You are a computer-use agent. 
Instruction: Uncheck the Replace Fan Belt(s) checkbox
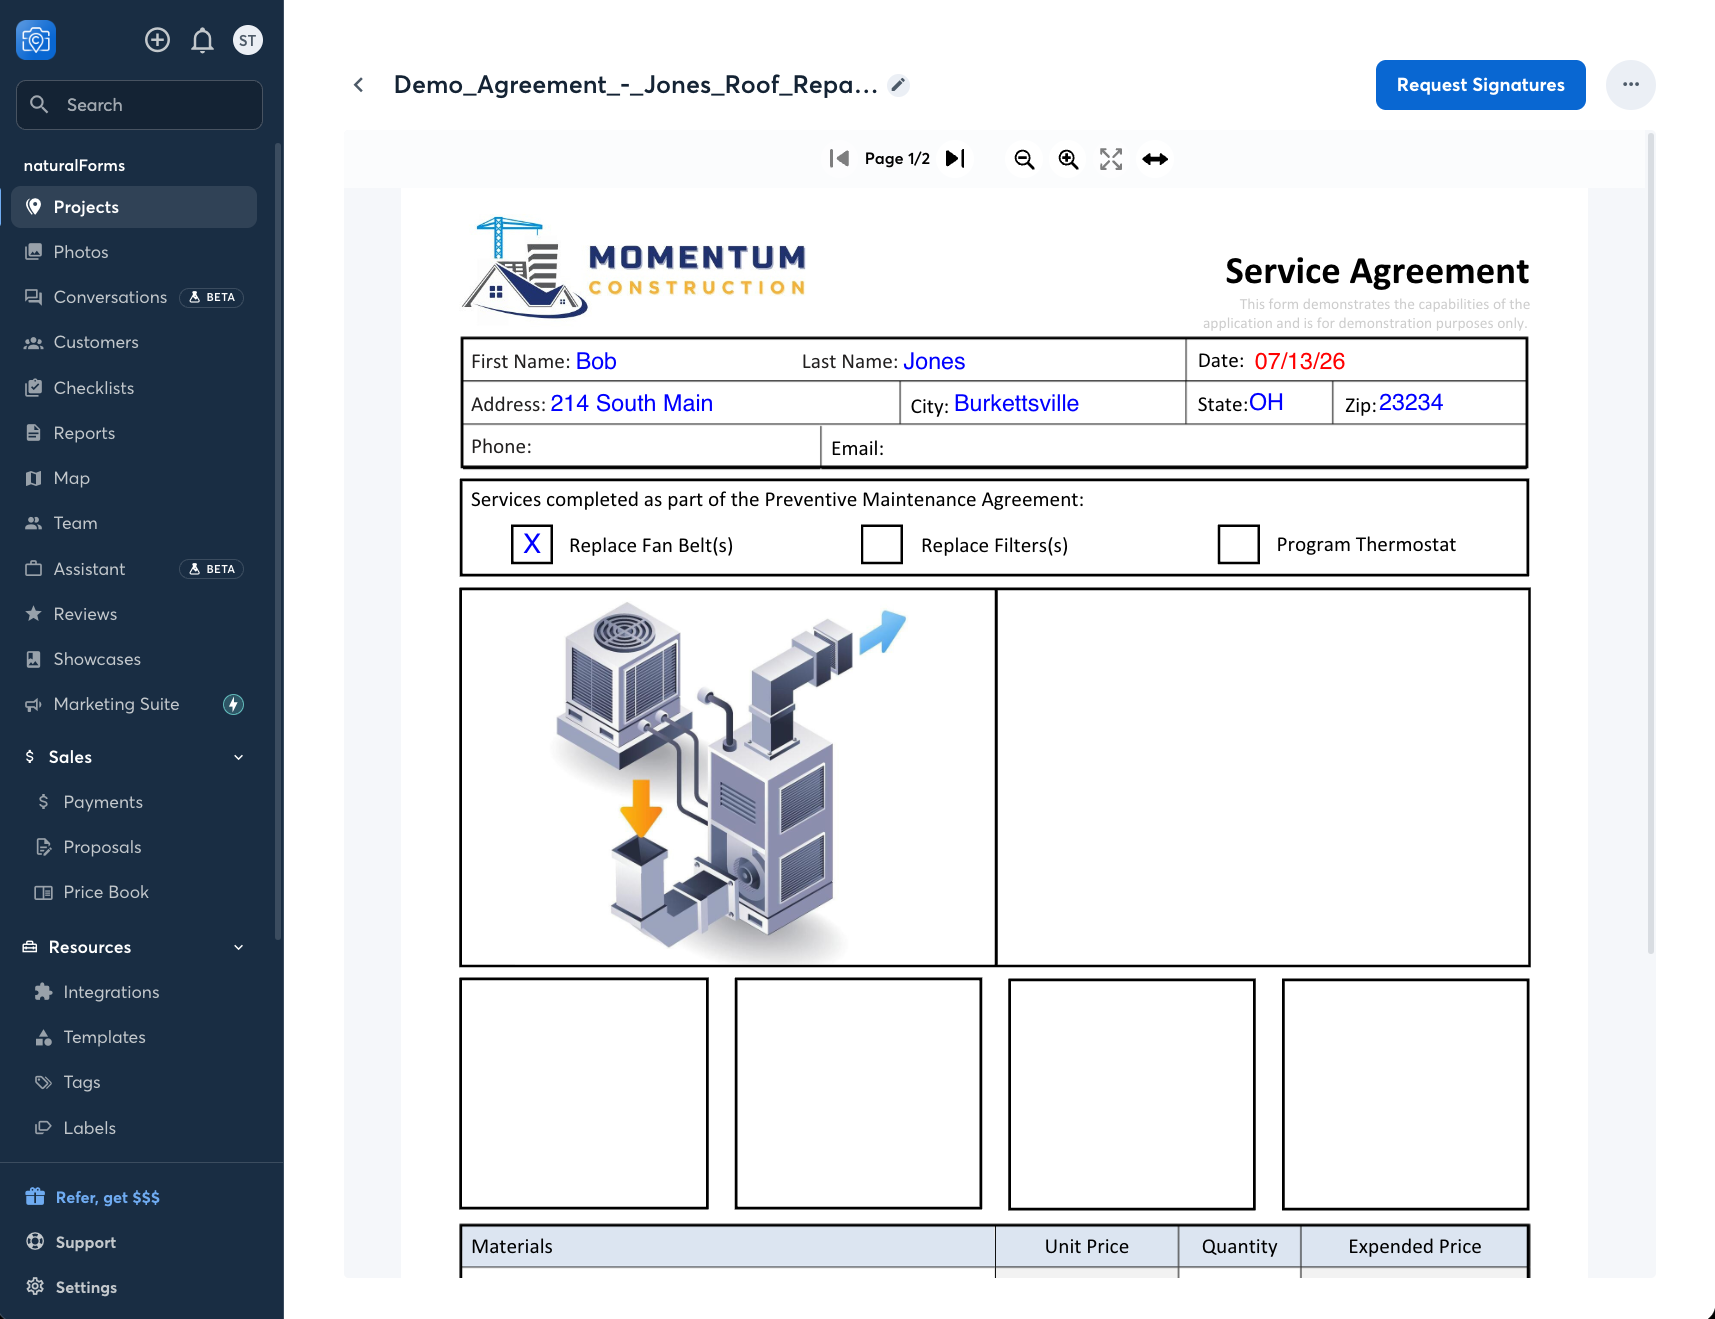click(x=532, y=544)
